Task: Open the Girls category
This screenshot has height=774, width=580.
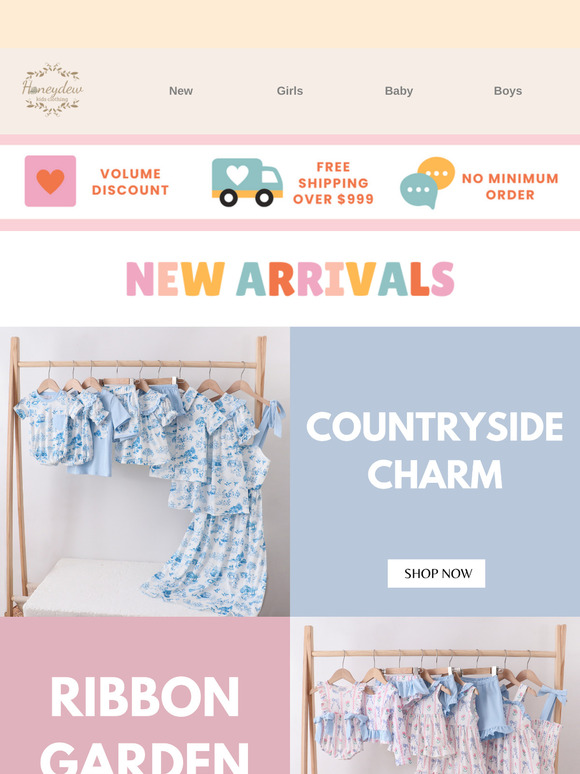Action: click(290, 91)
